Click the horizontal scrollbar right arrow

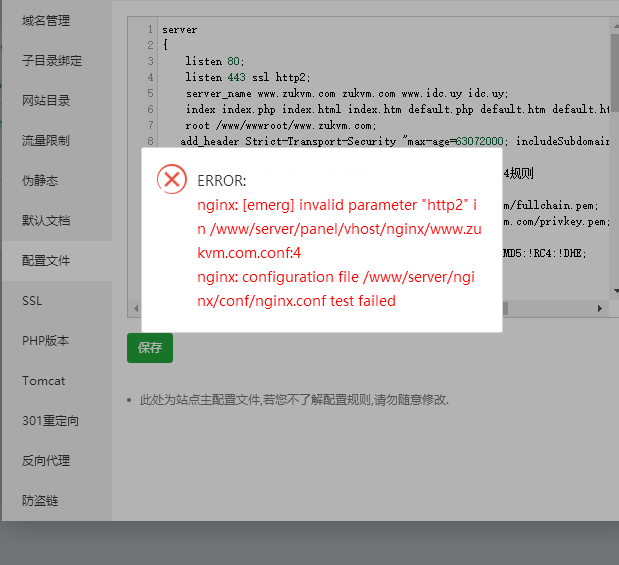[x=600, y=308]
